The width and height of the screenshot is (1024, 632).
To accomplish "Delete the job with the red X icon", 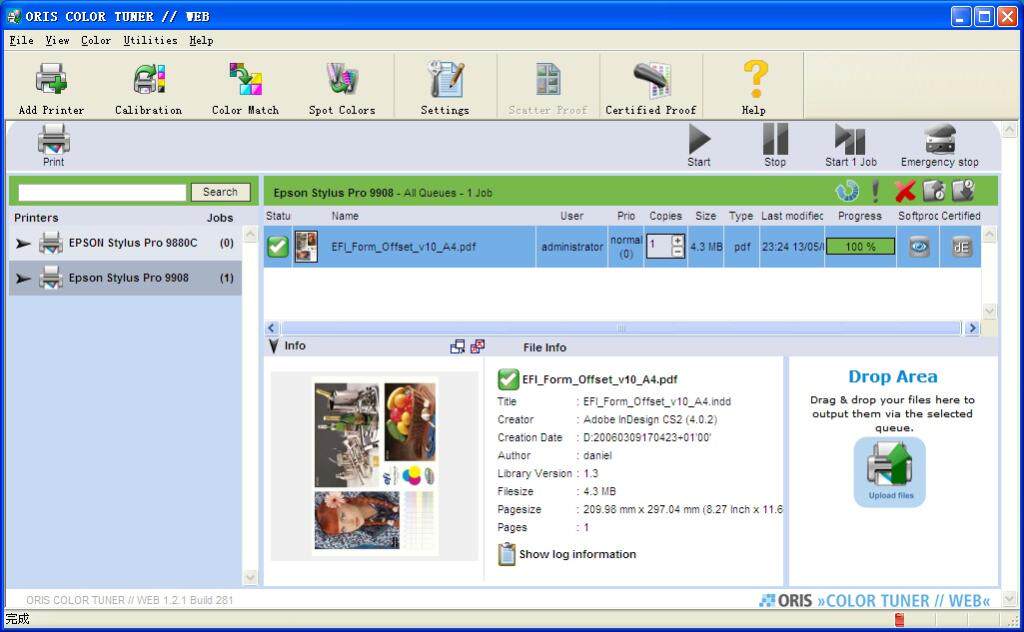I will click(904, 191).
